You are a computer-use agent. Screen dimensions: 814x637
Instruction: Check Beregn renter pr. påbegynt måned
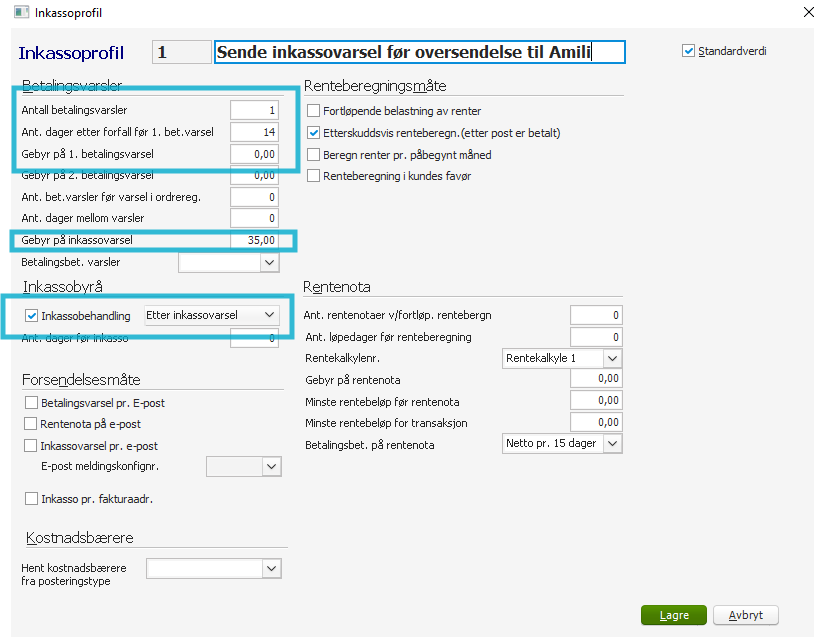(x=314, y=155)
